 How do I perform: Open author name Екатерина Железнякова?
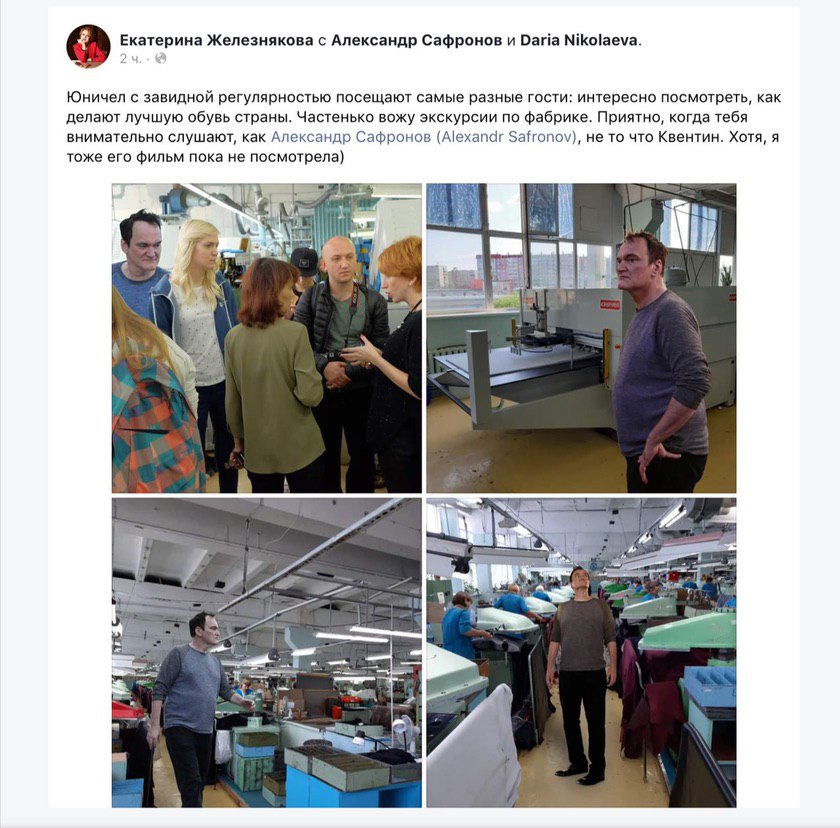[216, 40]
